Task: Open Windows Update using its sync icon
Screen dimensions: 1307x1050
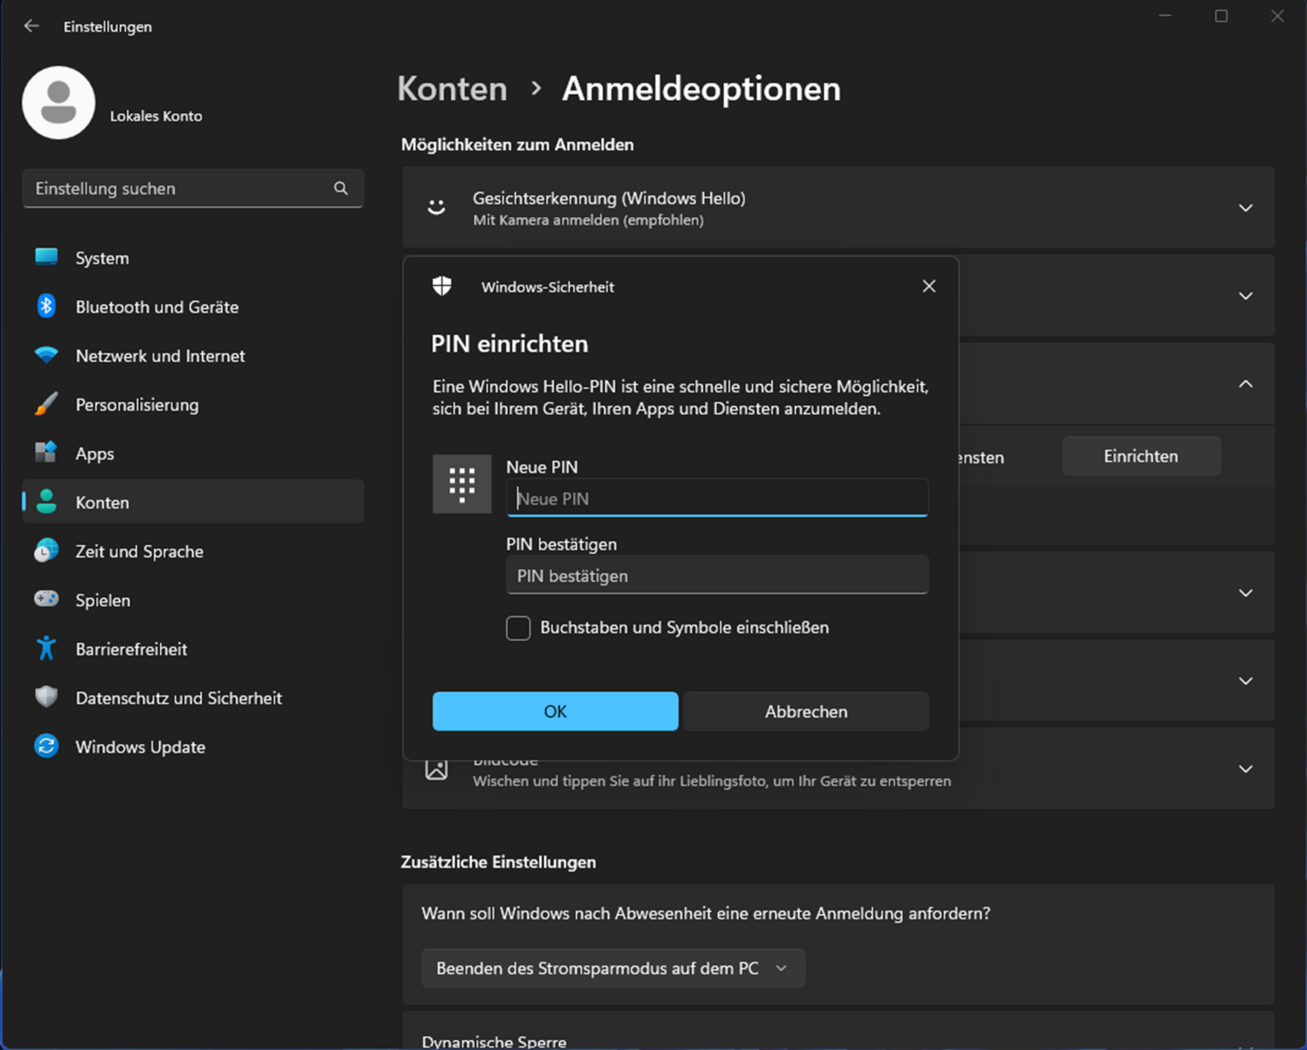Action: pyautogui.click(x=46, y=746)
